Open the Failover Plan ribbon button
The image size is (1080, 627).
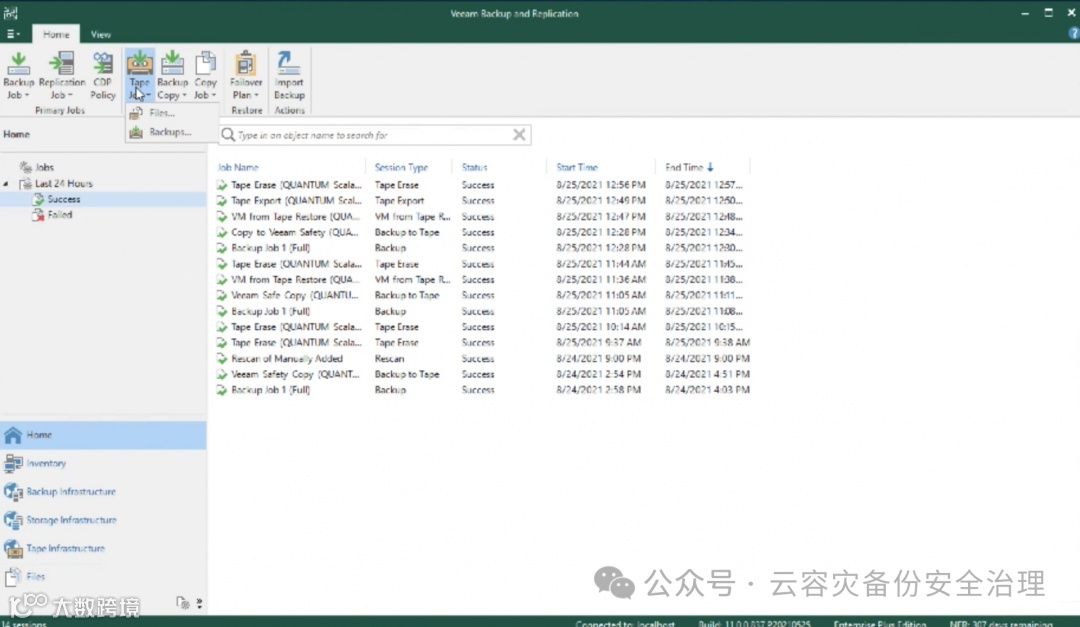(x=246, y=75)
